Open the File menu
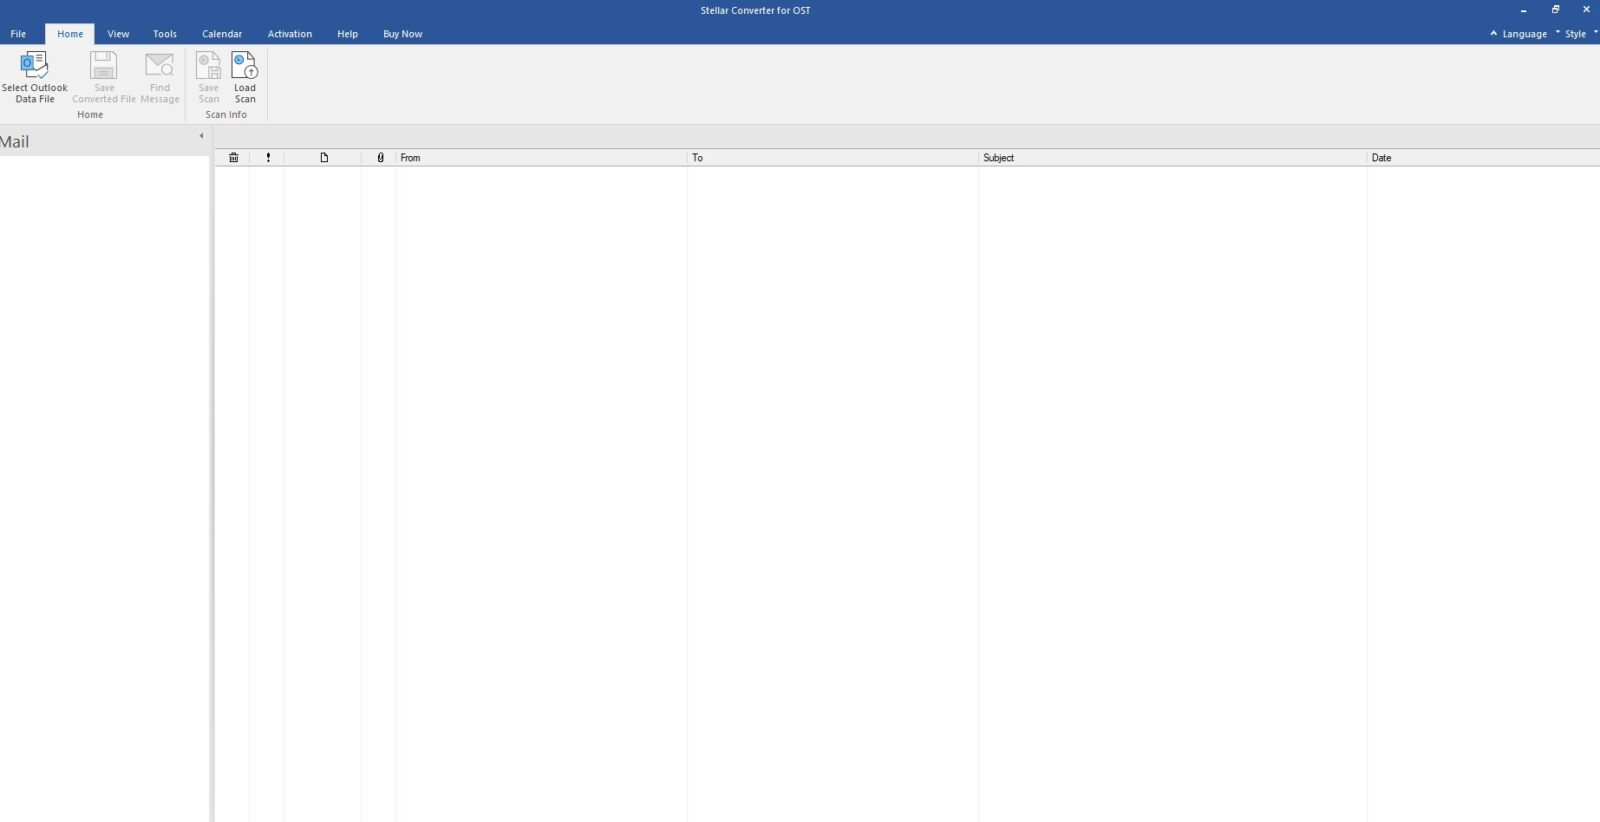 click(18, 34)
